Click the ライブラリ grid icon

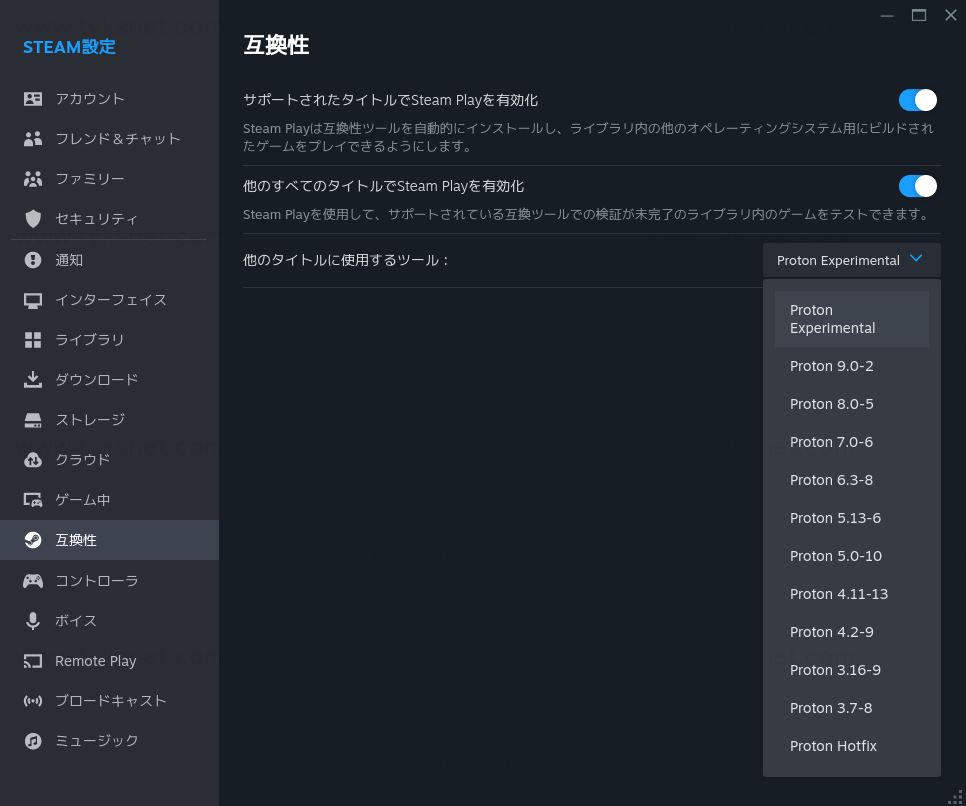33,340
